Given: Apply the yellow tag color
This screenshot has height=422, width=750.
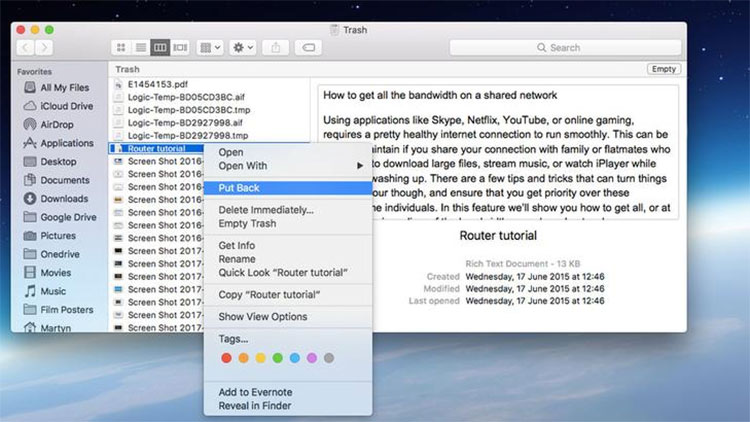Looking at the screenshot, I should [261, 358].
